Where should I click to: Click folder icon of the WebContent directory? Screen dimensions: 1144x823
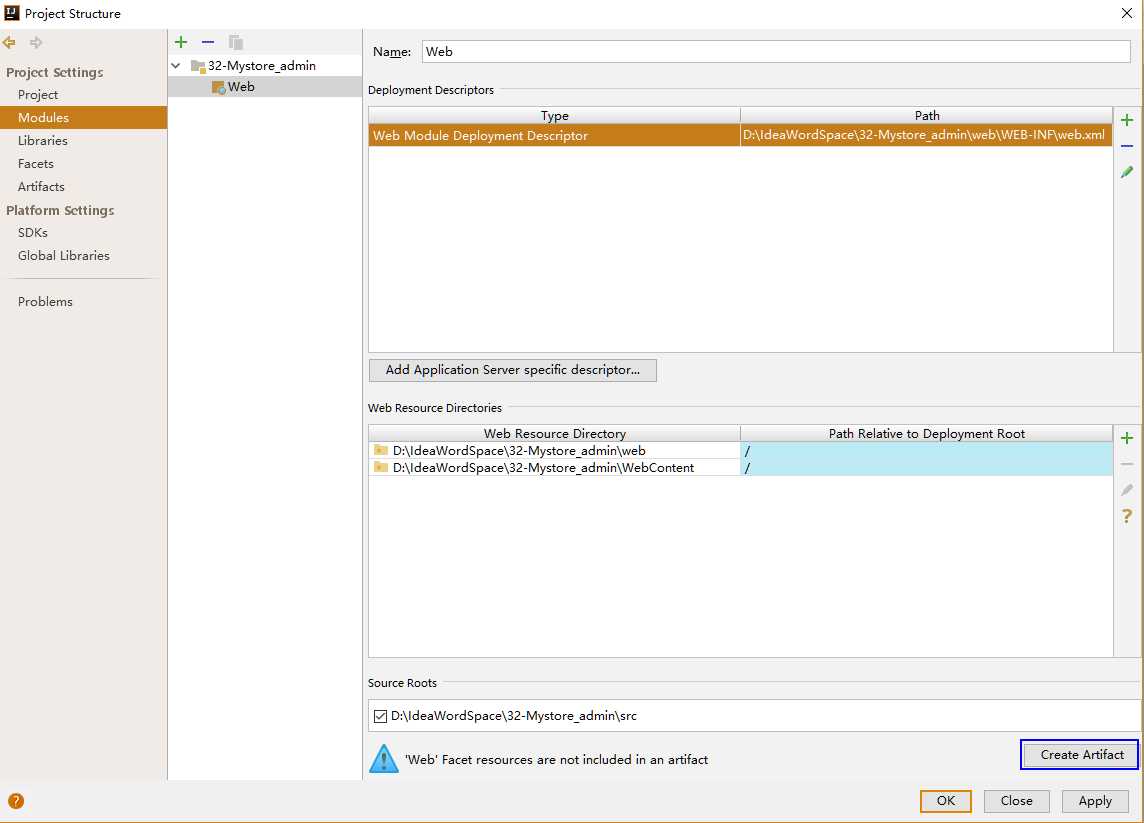(380, 466)
